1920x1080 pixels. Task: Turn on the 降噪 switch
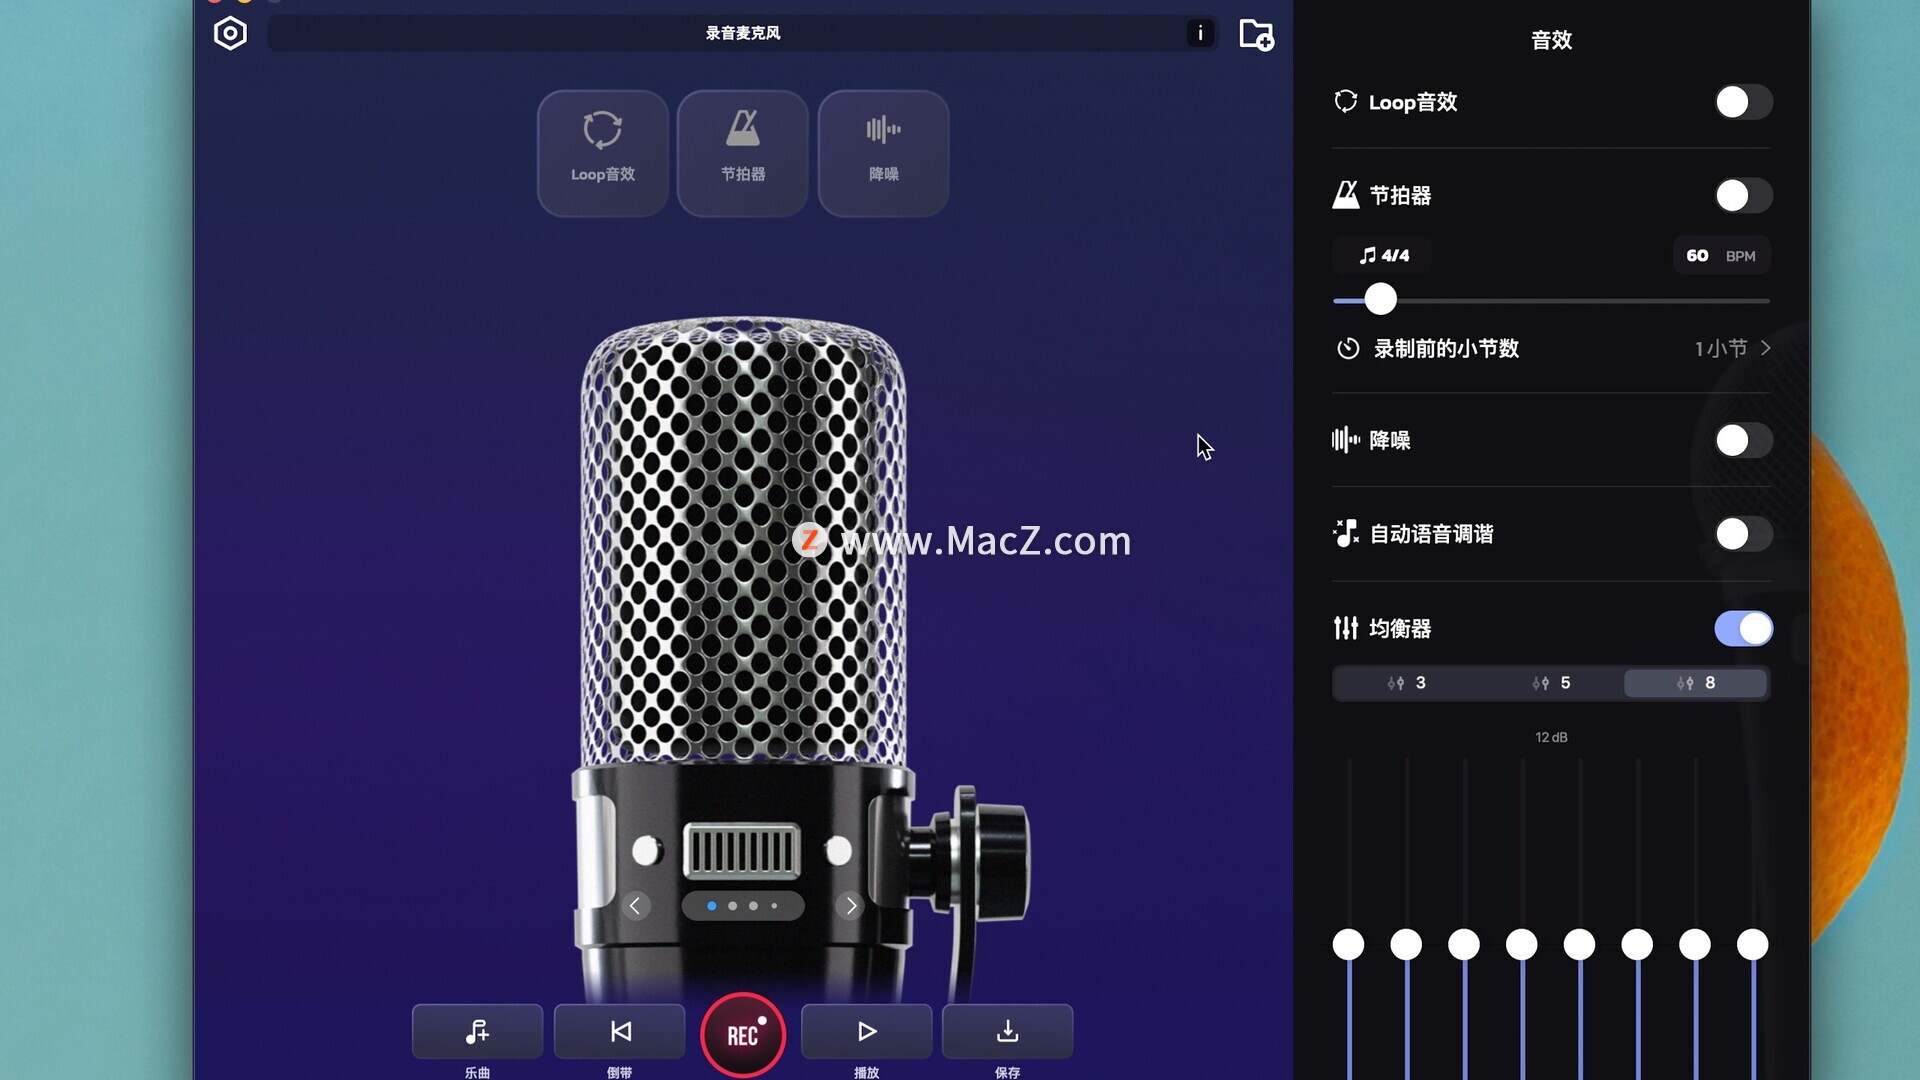[x=1743, y=440]
